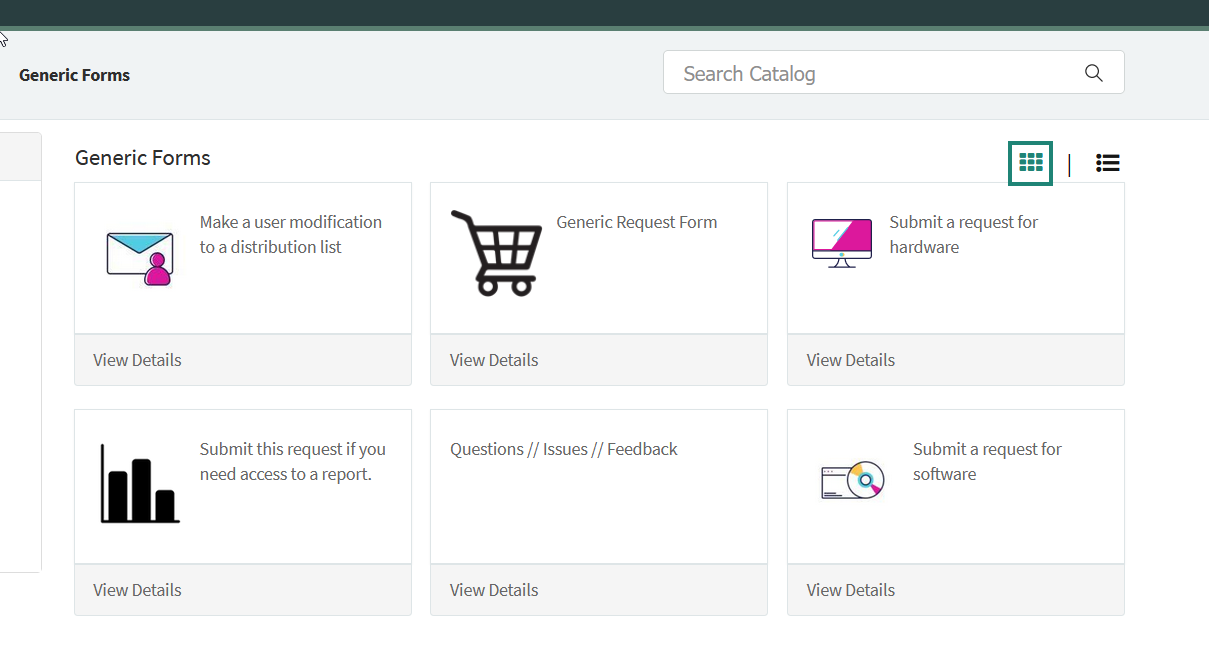This screenshot has height=662, width=1209.
Task: Click the Generic Forms breadcrumb heading
Action: pyautogui.click(x=74, y=74)
